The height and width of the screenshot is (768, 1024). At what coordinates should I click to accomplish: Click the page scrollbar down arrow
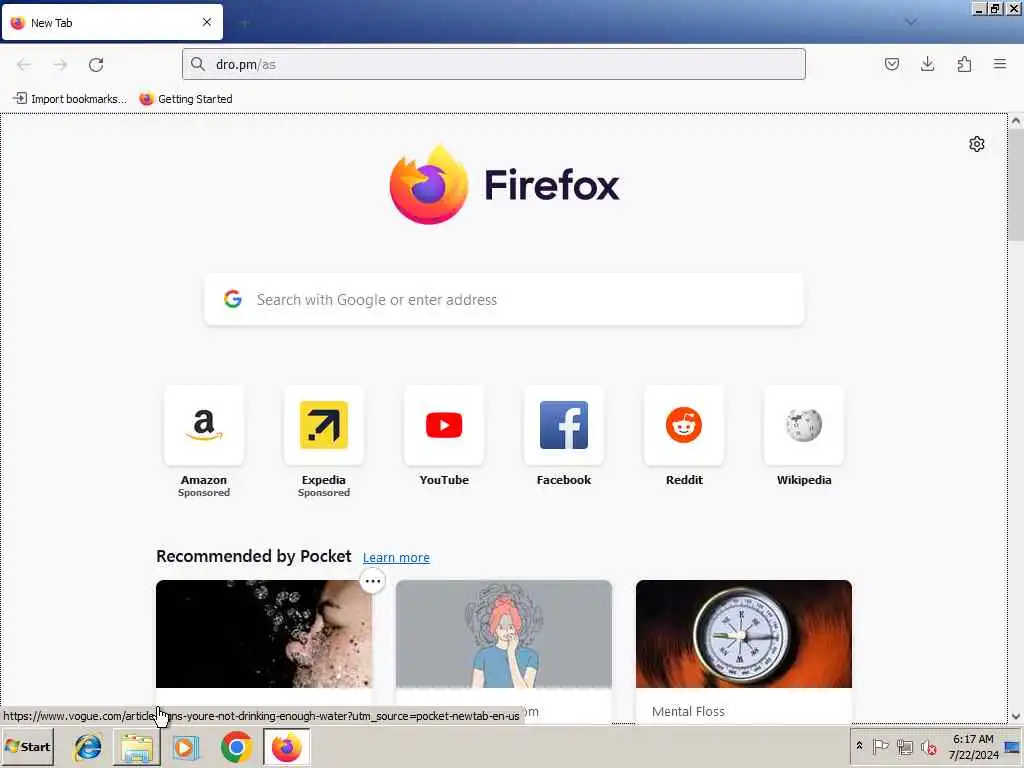(x=1016, y=716)
